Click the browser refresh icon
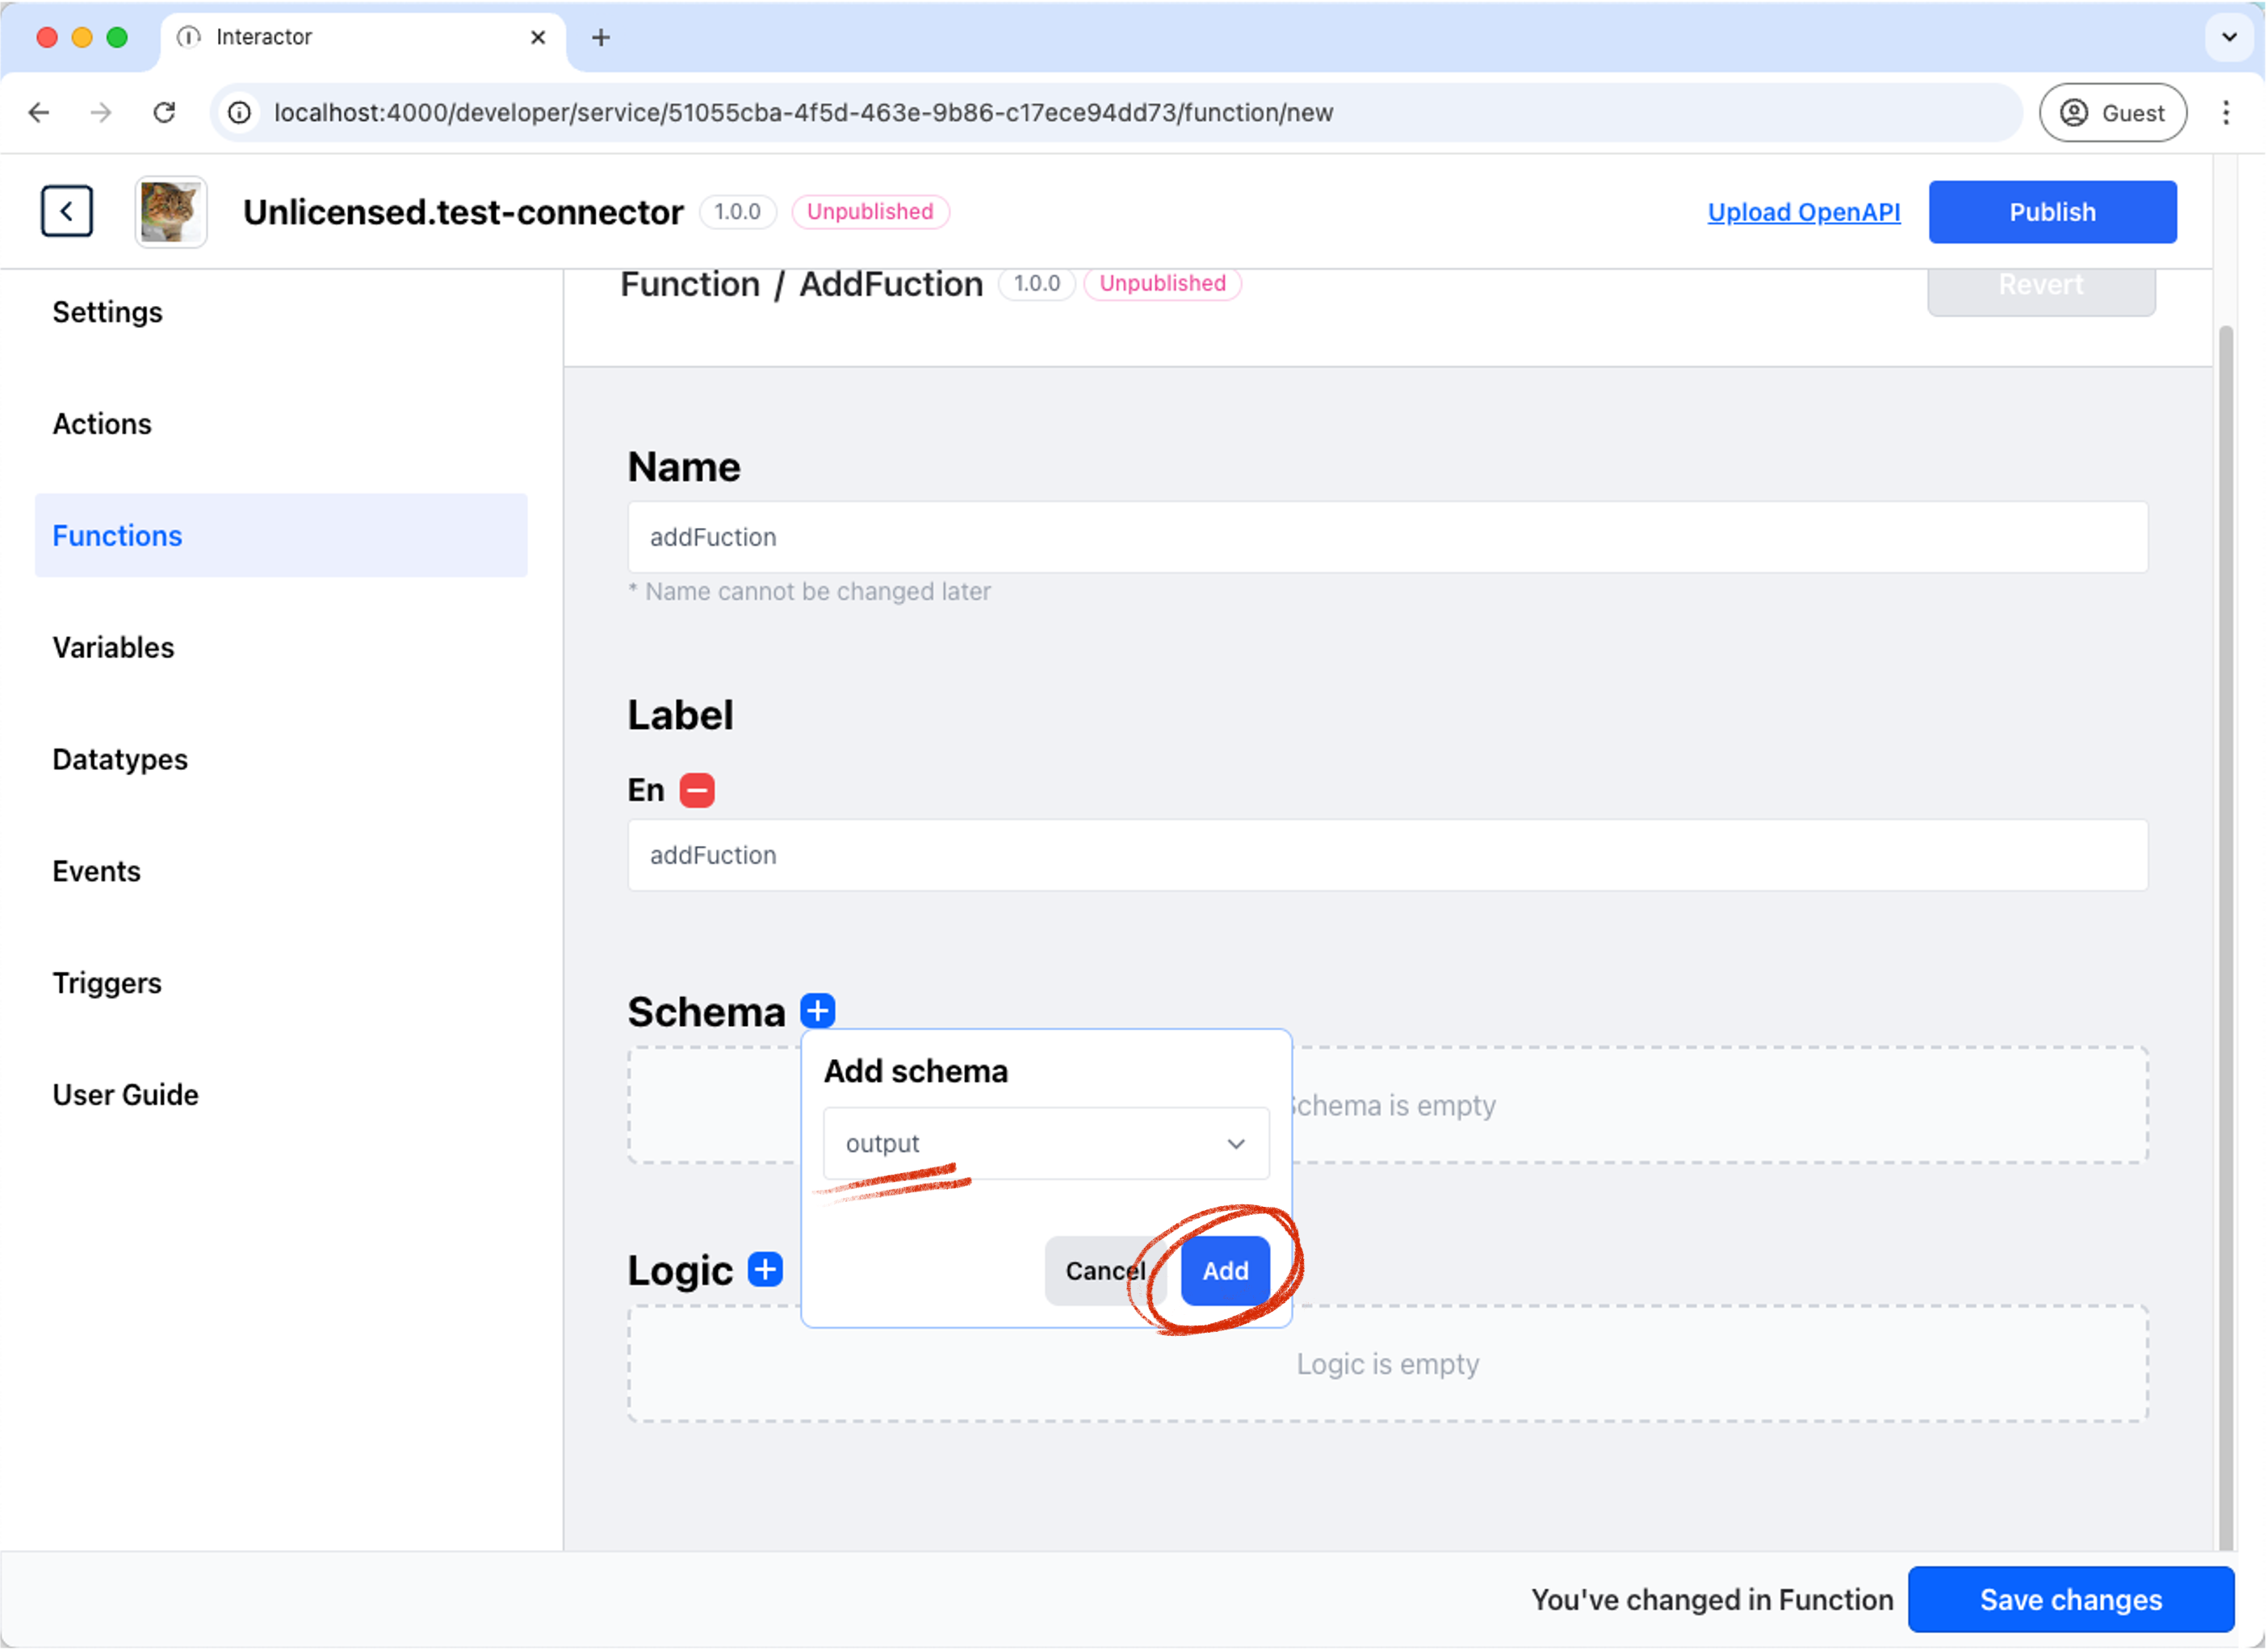This screenshot has width=2268, height=1650. [x=166, y=111]
